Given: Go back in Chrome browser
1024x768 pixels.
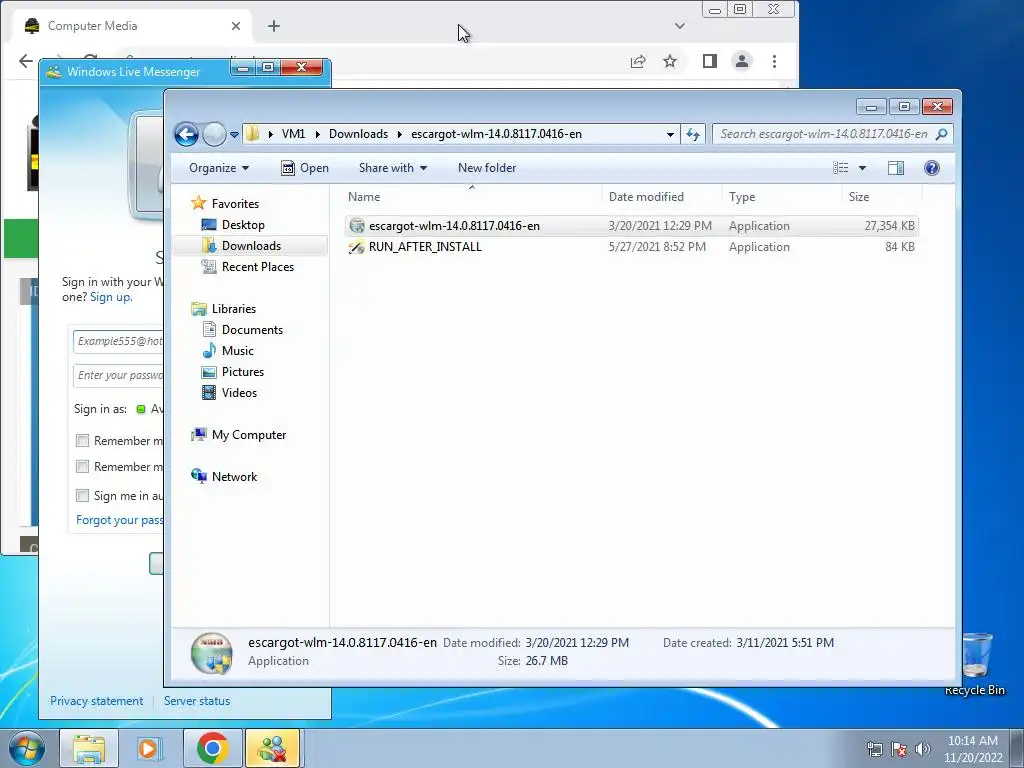Looking at the screenshot, I should (x=25, y=61).
